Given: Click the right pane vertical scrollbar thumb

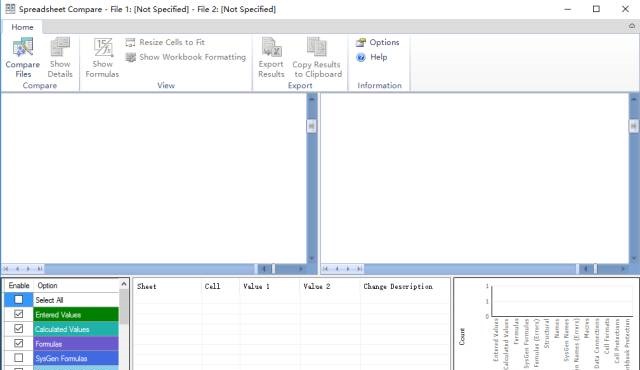Looking at the screenshot, I should 634,126.
